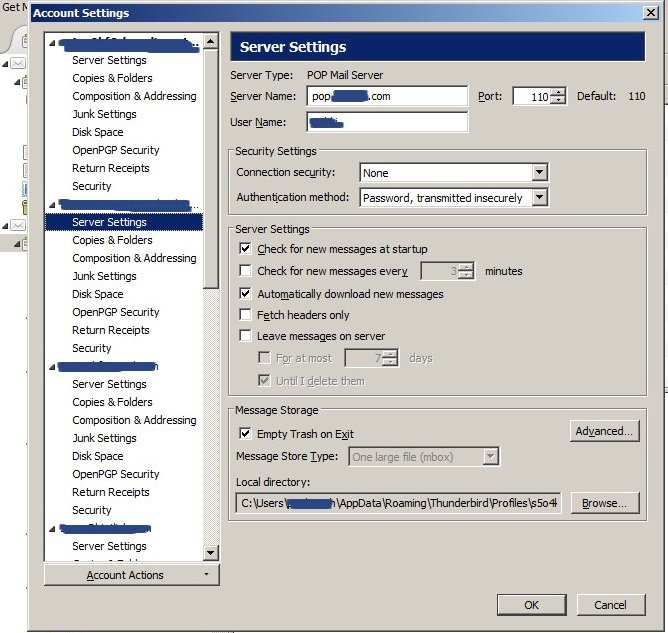The width and height of the screenshot is (668, 633).
Task: Click Browse... for the local directory
Action: click(x=605, y=503)
